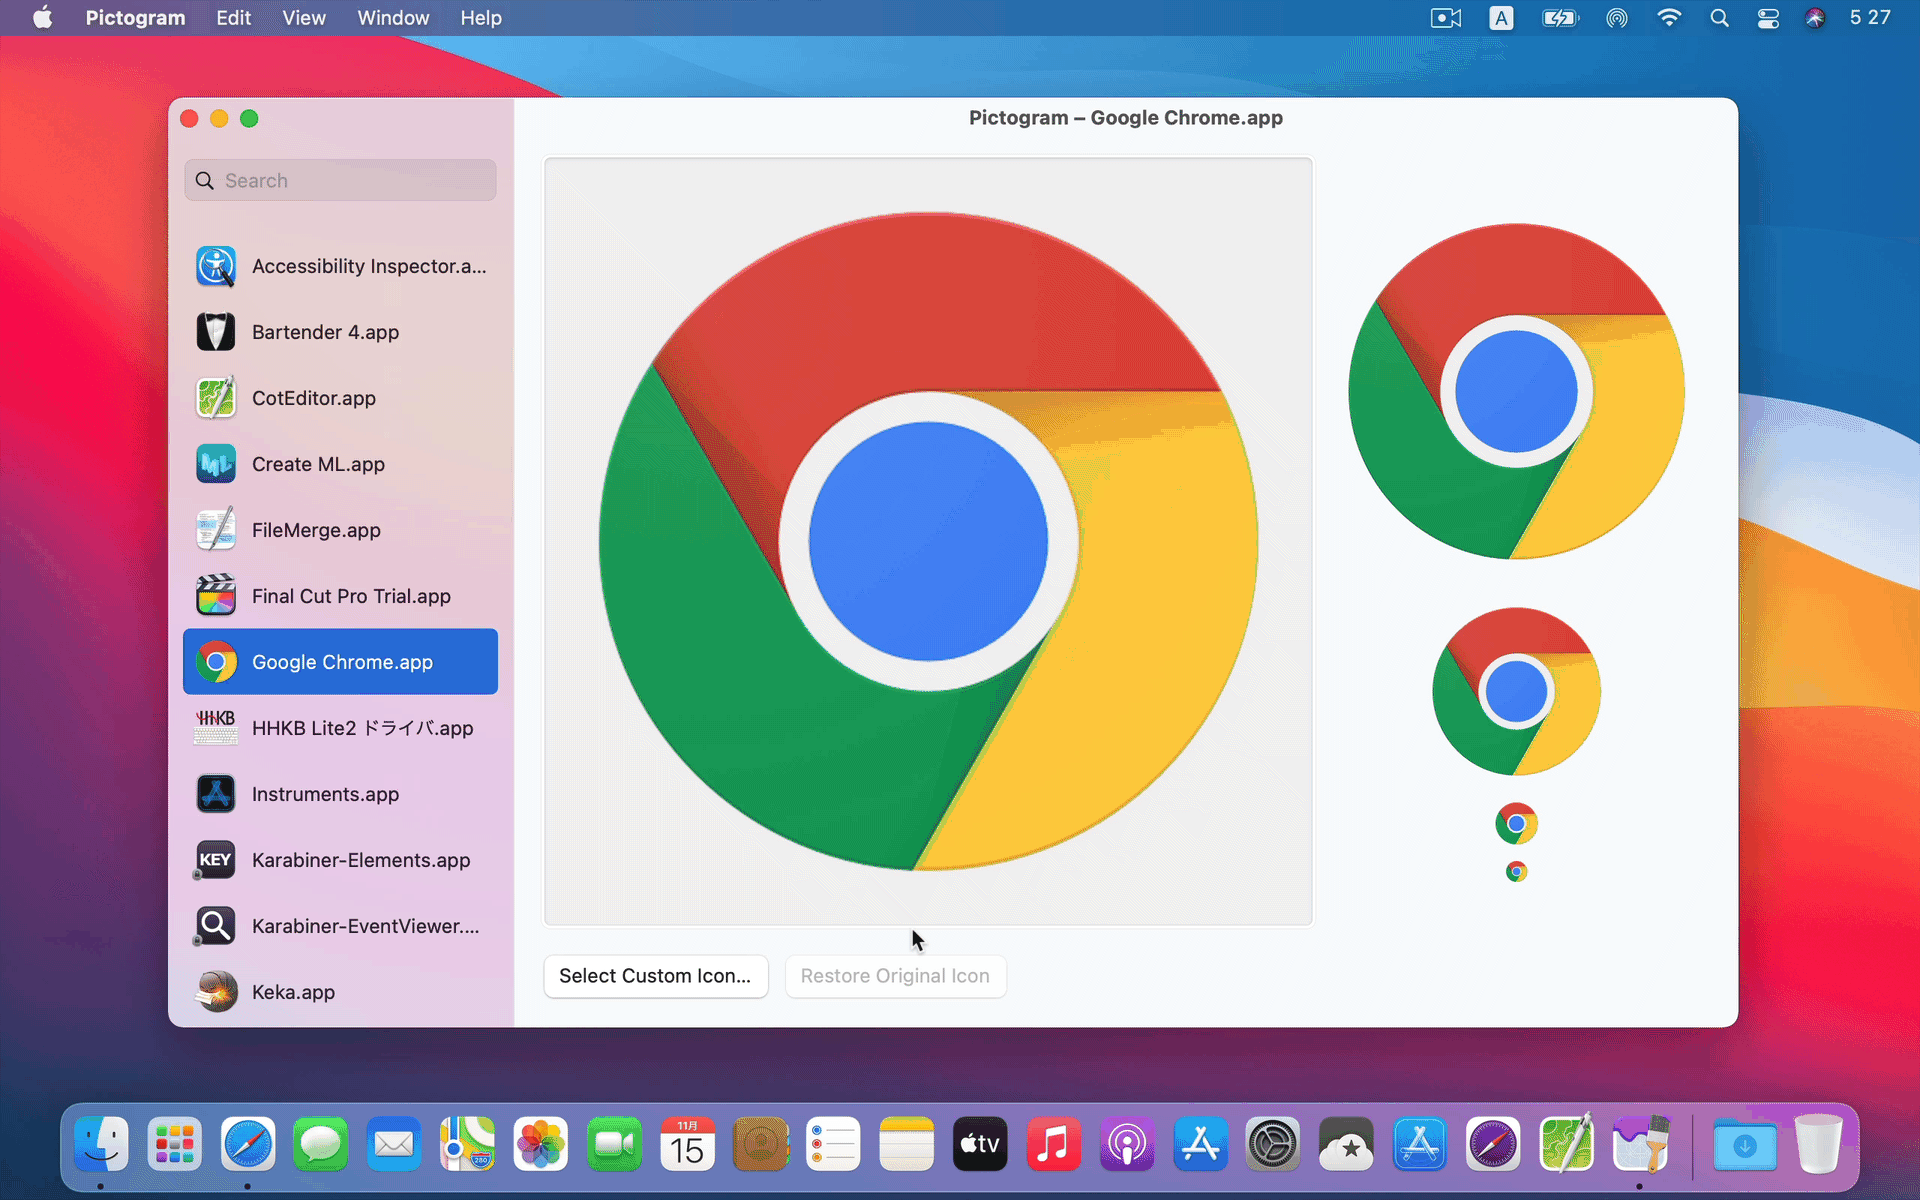Select FileMerge app in list
Viewport: 1920px width, 1200px height.
click(x=340, y=529)
